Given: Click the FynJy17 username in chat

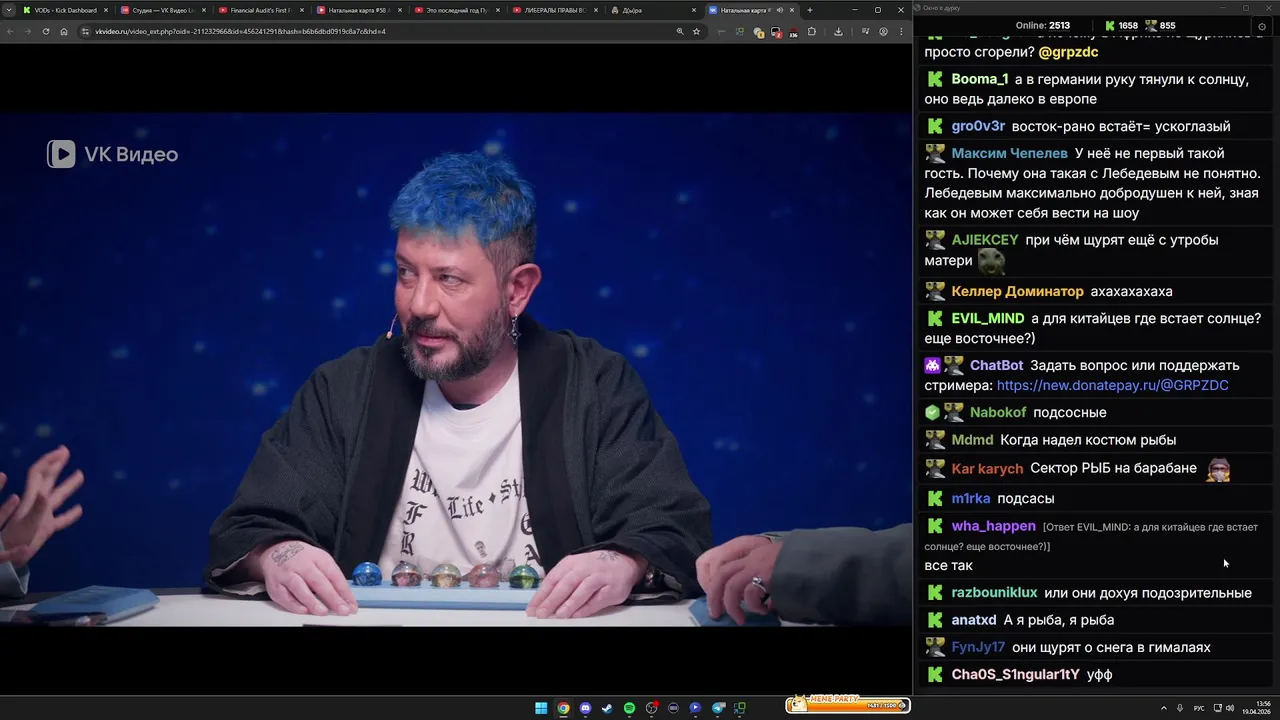Looking at the screenshot, I should (978, 647).
